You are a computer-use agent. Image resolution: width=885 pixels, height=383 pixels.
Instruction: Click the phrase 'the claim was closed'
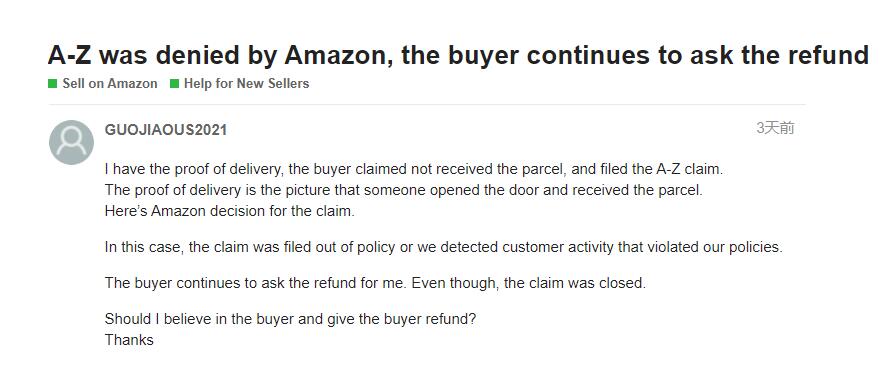pyautogui.click(x=575, y=283)
